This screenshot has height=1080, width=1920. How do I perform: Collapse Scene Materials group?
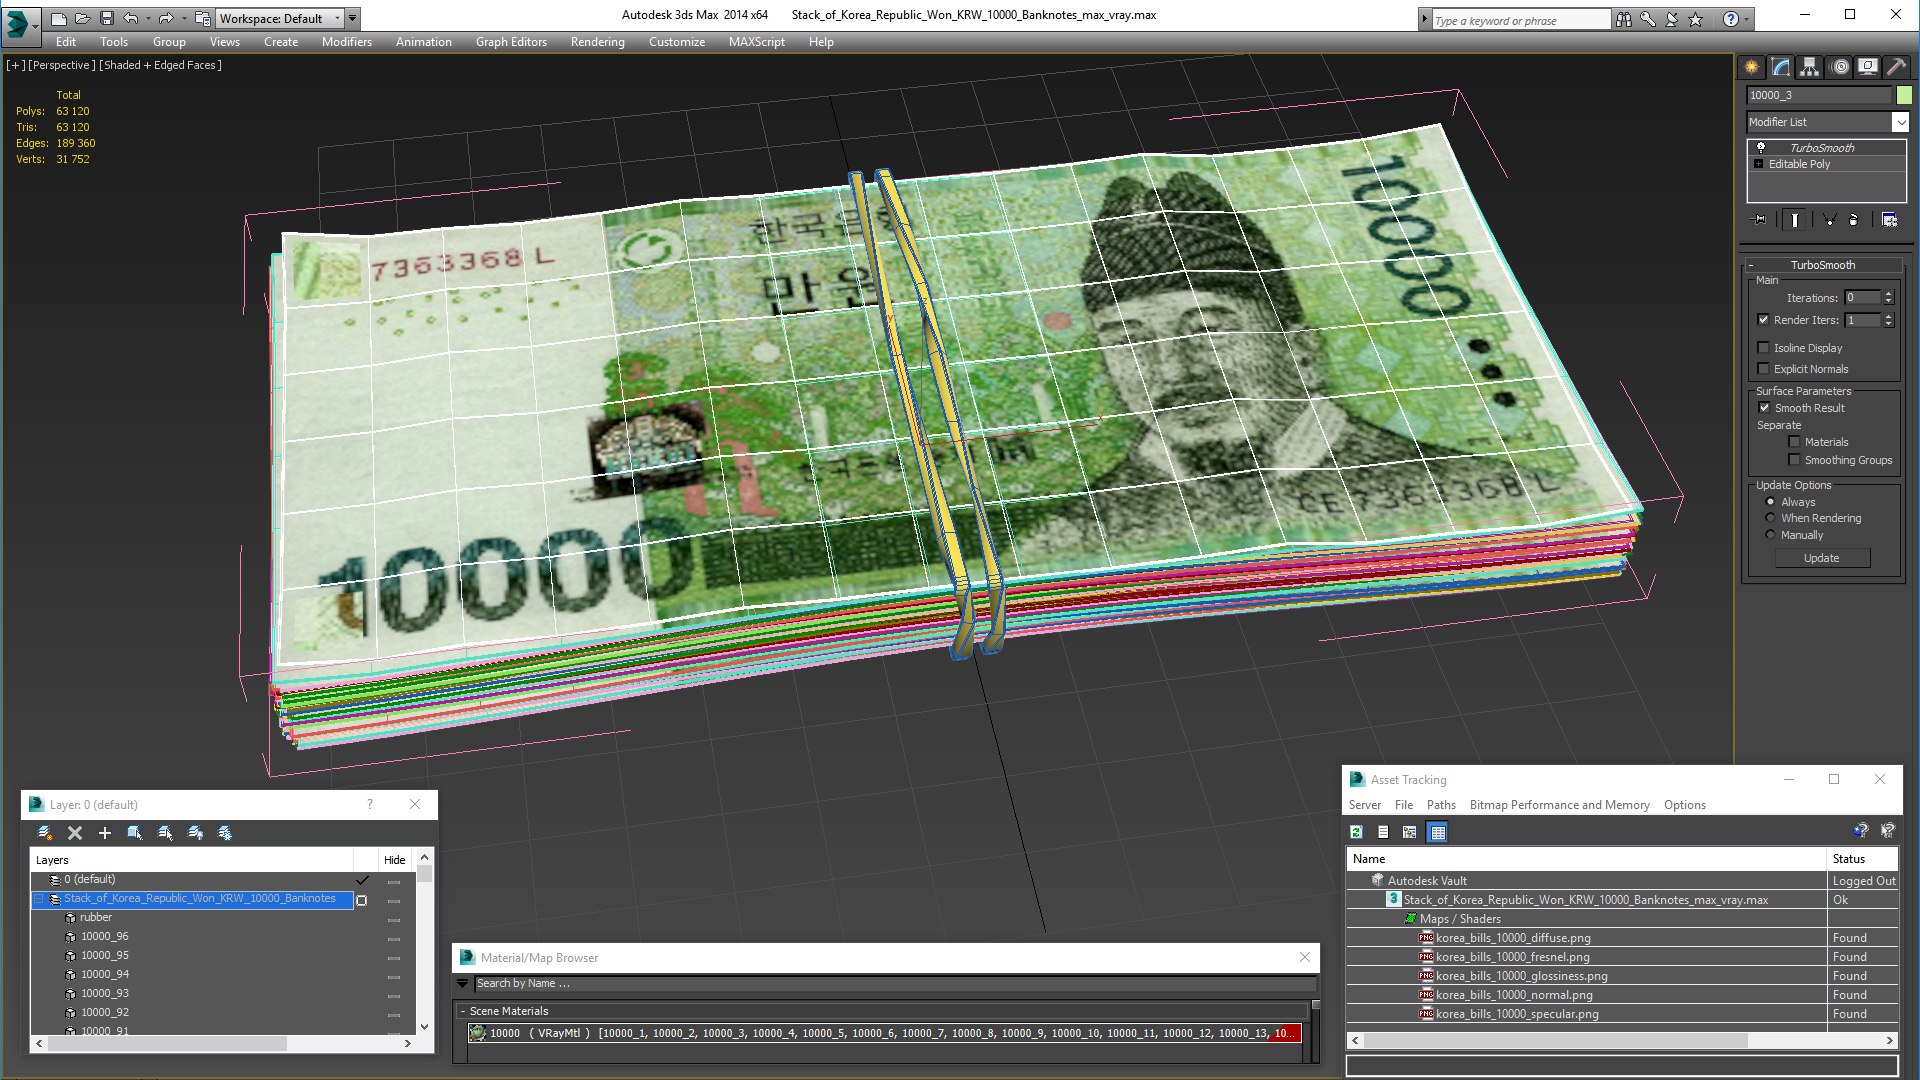click(462, 1011)
